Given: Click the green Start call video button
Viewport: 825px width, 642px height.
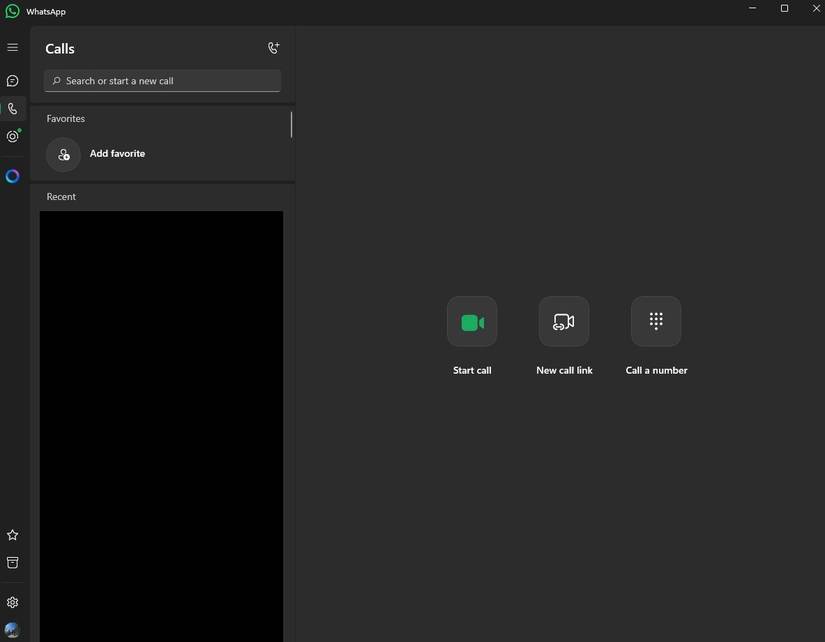Looking at the screenshot, I should (472, 322).
